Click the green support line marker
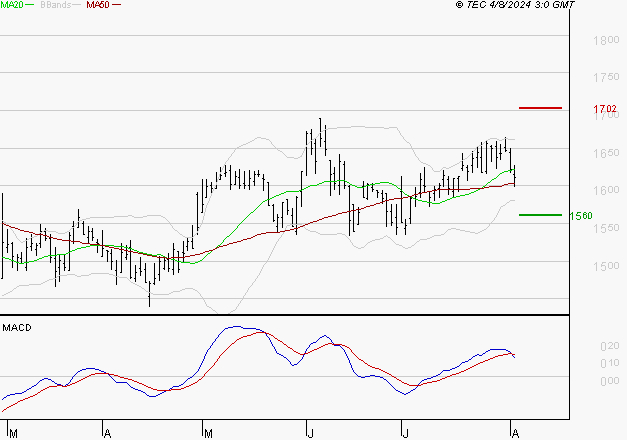The image size is (627, 440). click(540, 215)
